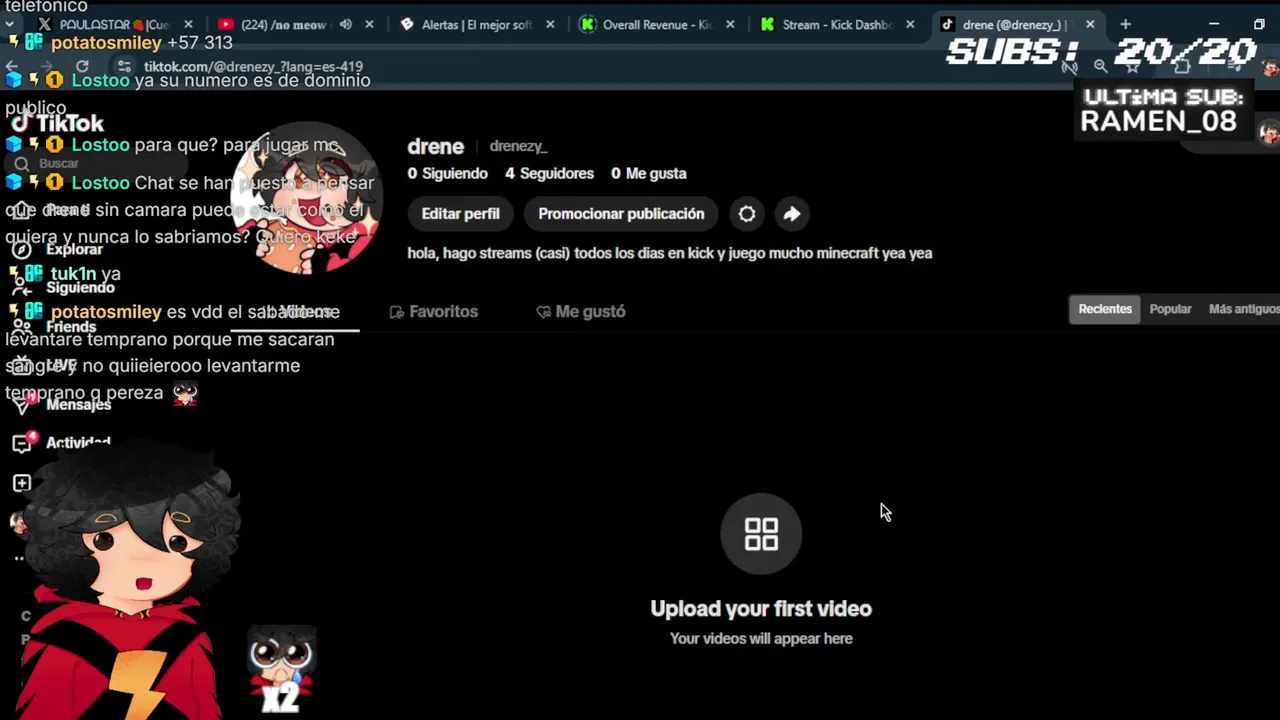The width and height of the screenshot is (1280, 720).
Task: Click Promocionar publicación button
Action: coord(621,214)
